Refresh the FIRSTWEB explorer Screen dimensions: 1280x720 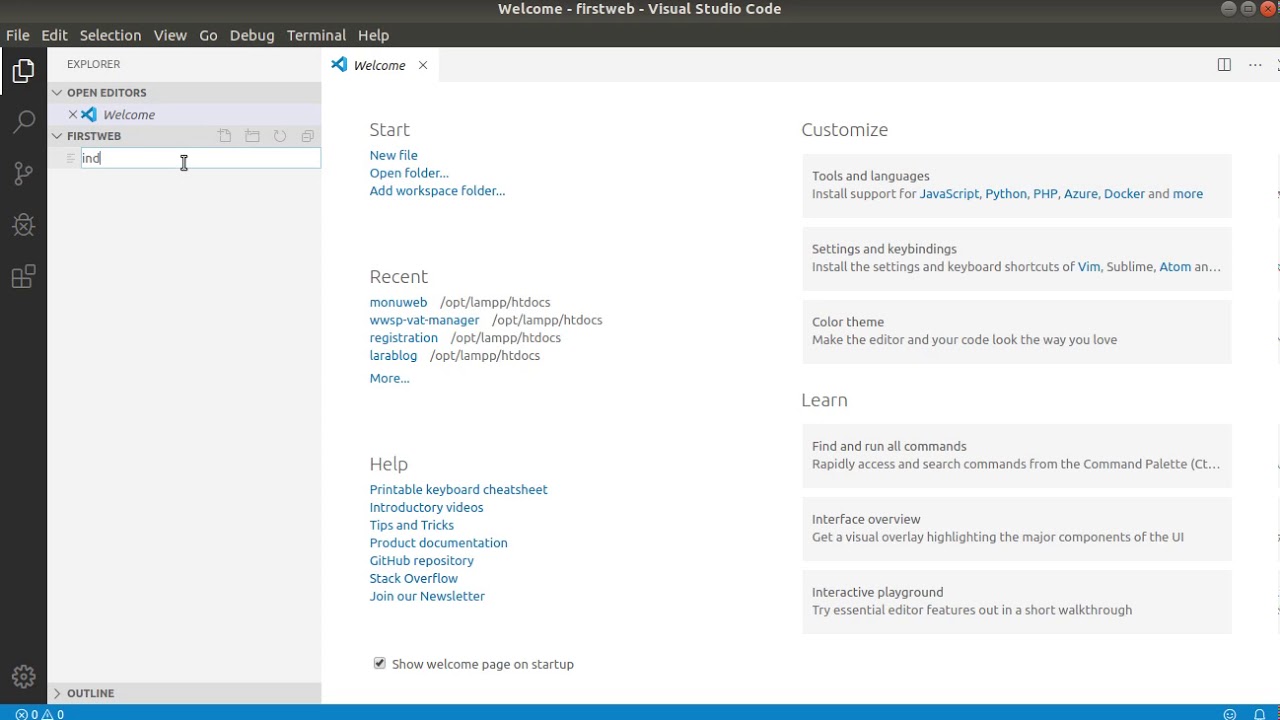[x=280, y=136]
